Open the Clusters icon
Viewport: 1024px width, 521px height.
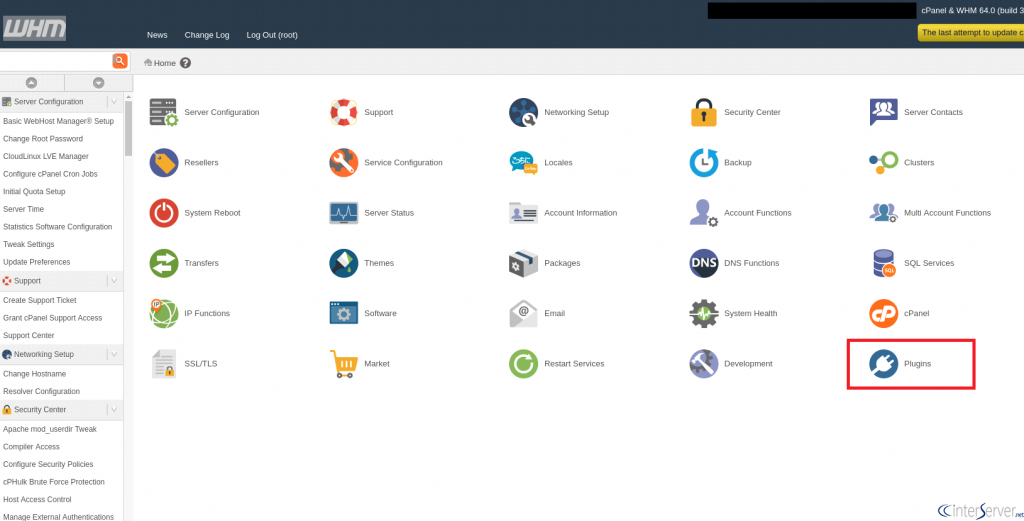click(884, 163)
